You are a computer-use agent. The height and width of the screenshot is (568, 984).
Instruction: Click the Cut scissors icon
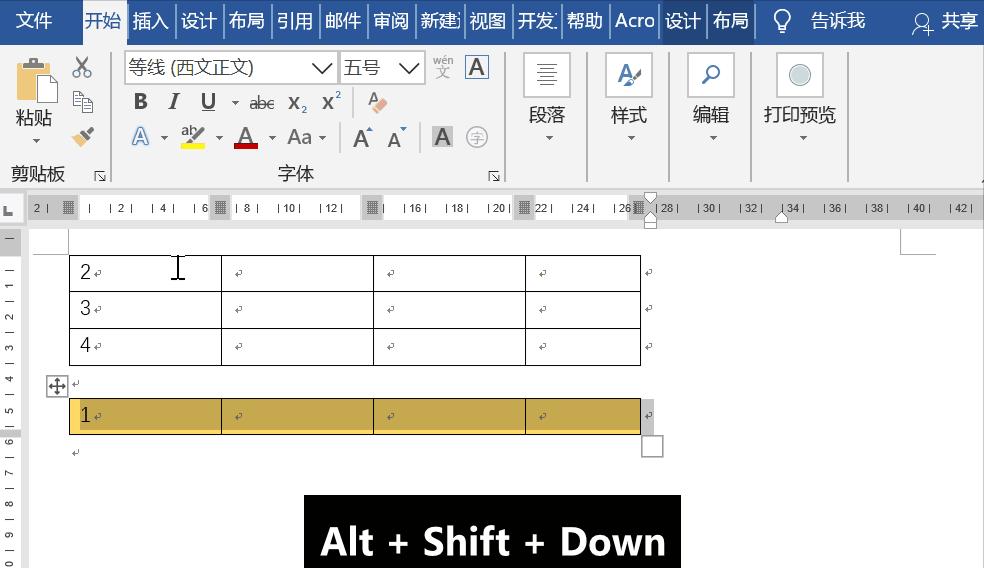point(82,68)
